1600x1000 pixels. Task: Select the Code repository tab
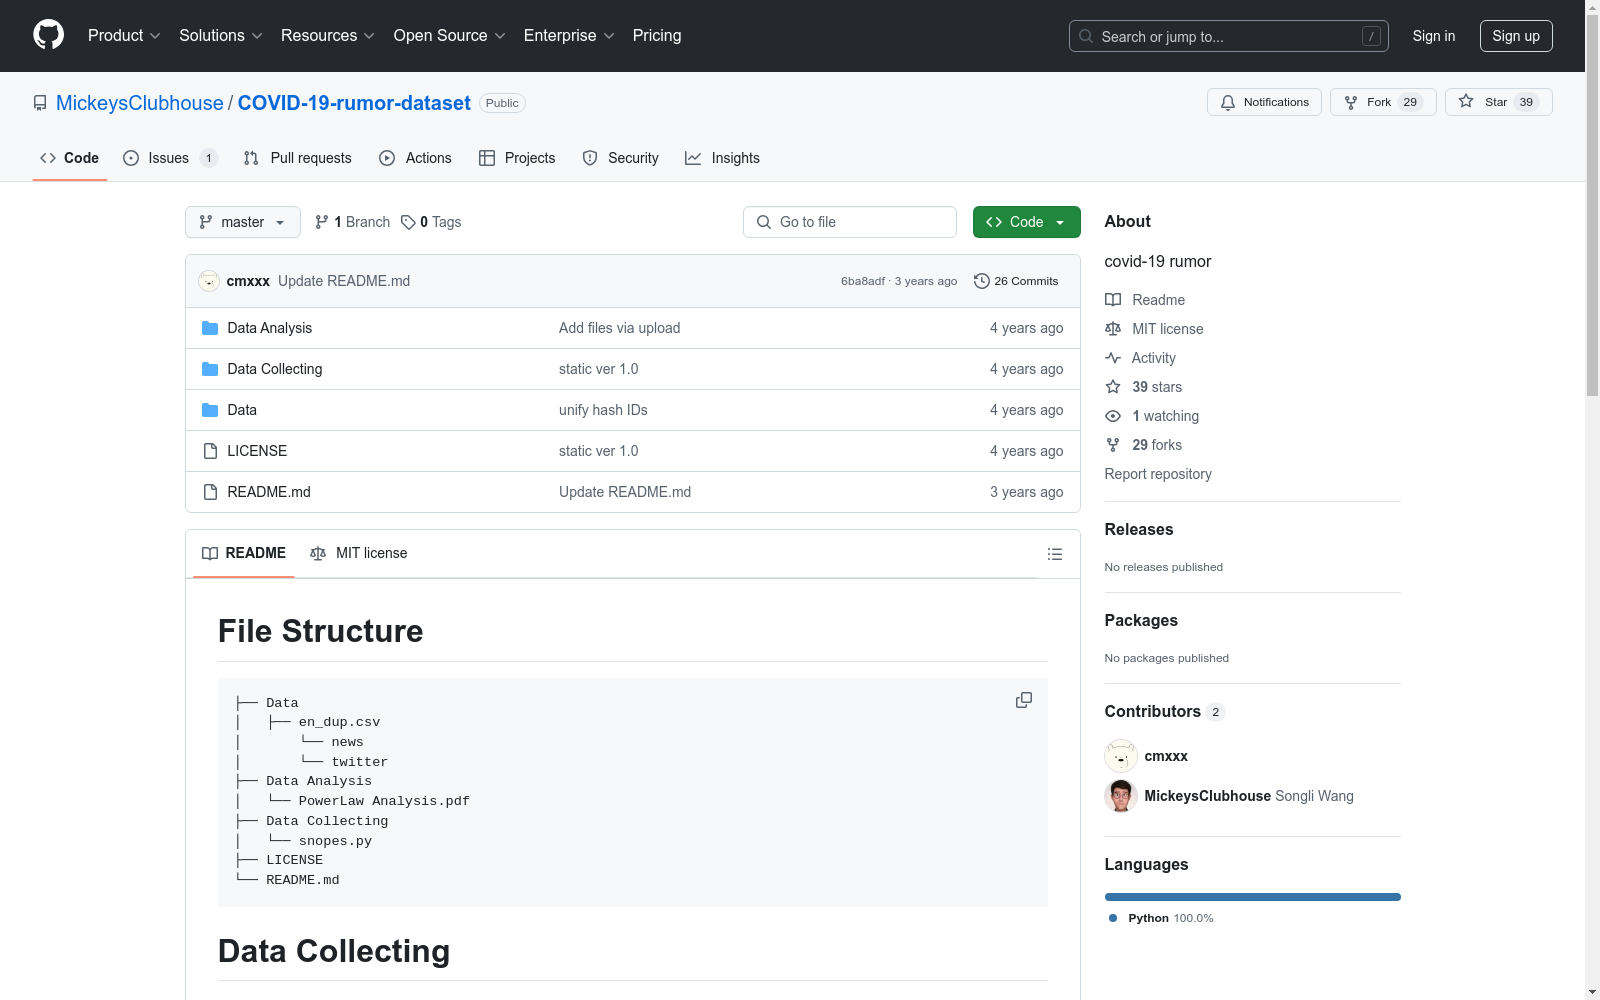pyautogui.click(x=70, y=158)
